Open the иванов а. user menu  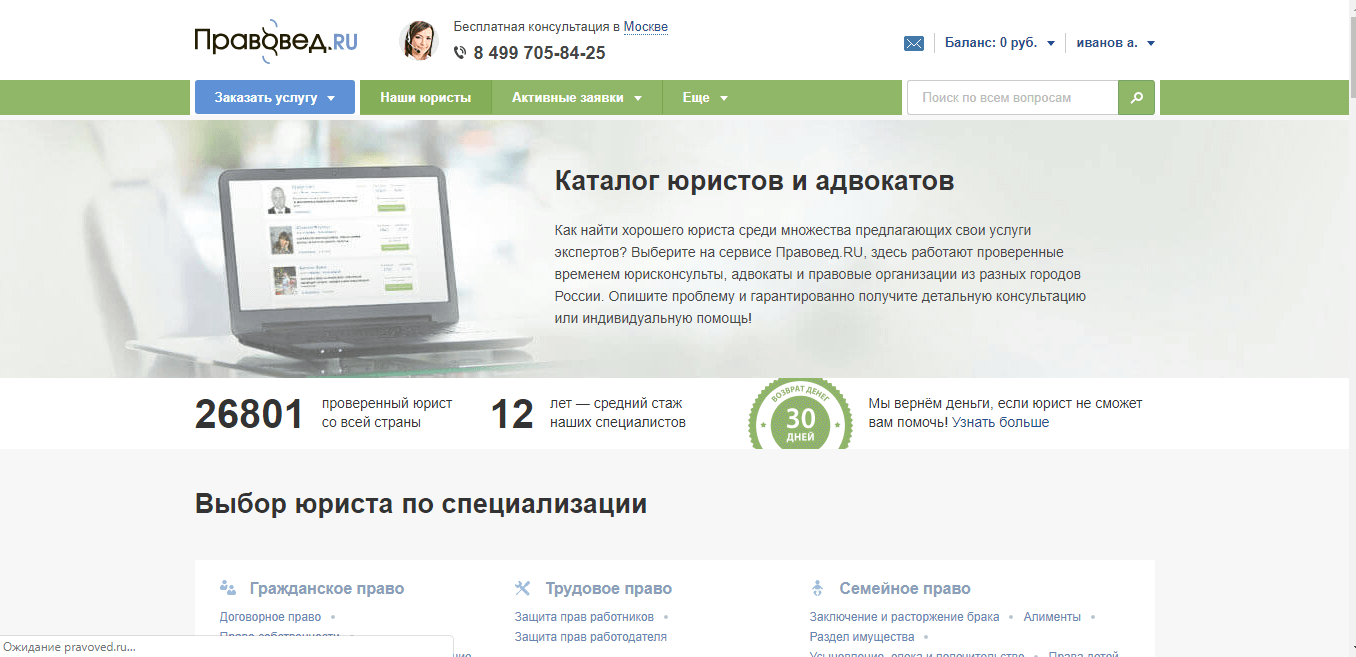pyautogui.click(x=1115, y=43)
